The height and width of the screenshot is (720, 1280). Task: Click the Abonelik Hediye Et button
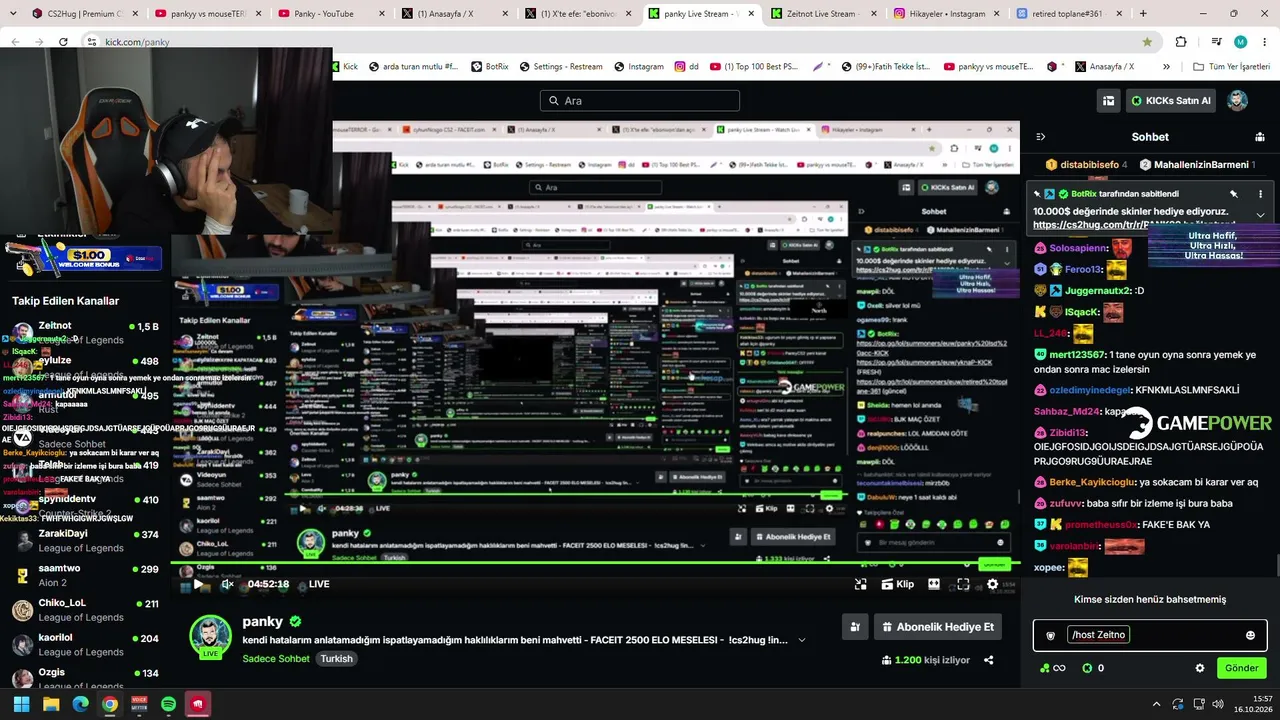pyautogui.click(x=938, y=627)
